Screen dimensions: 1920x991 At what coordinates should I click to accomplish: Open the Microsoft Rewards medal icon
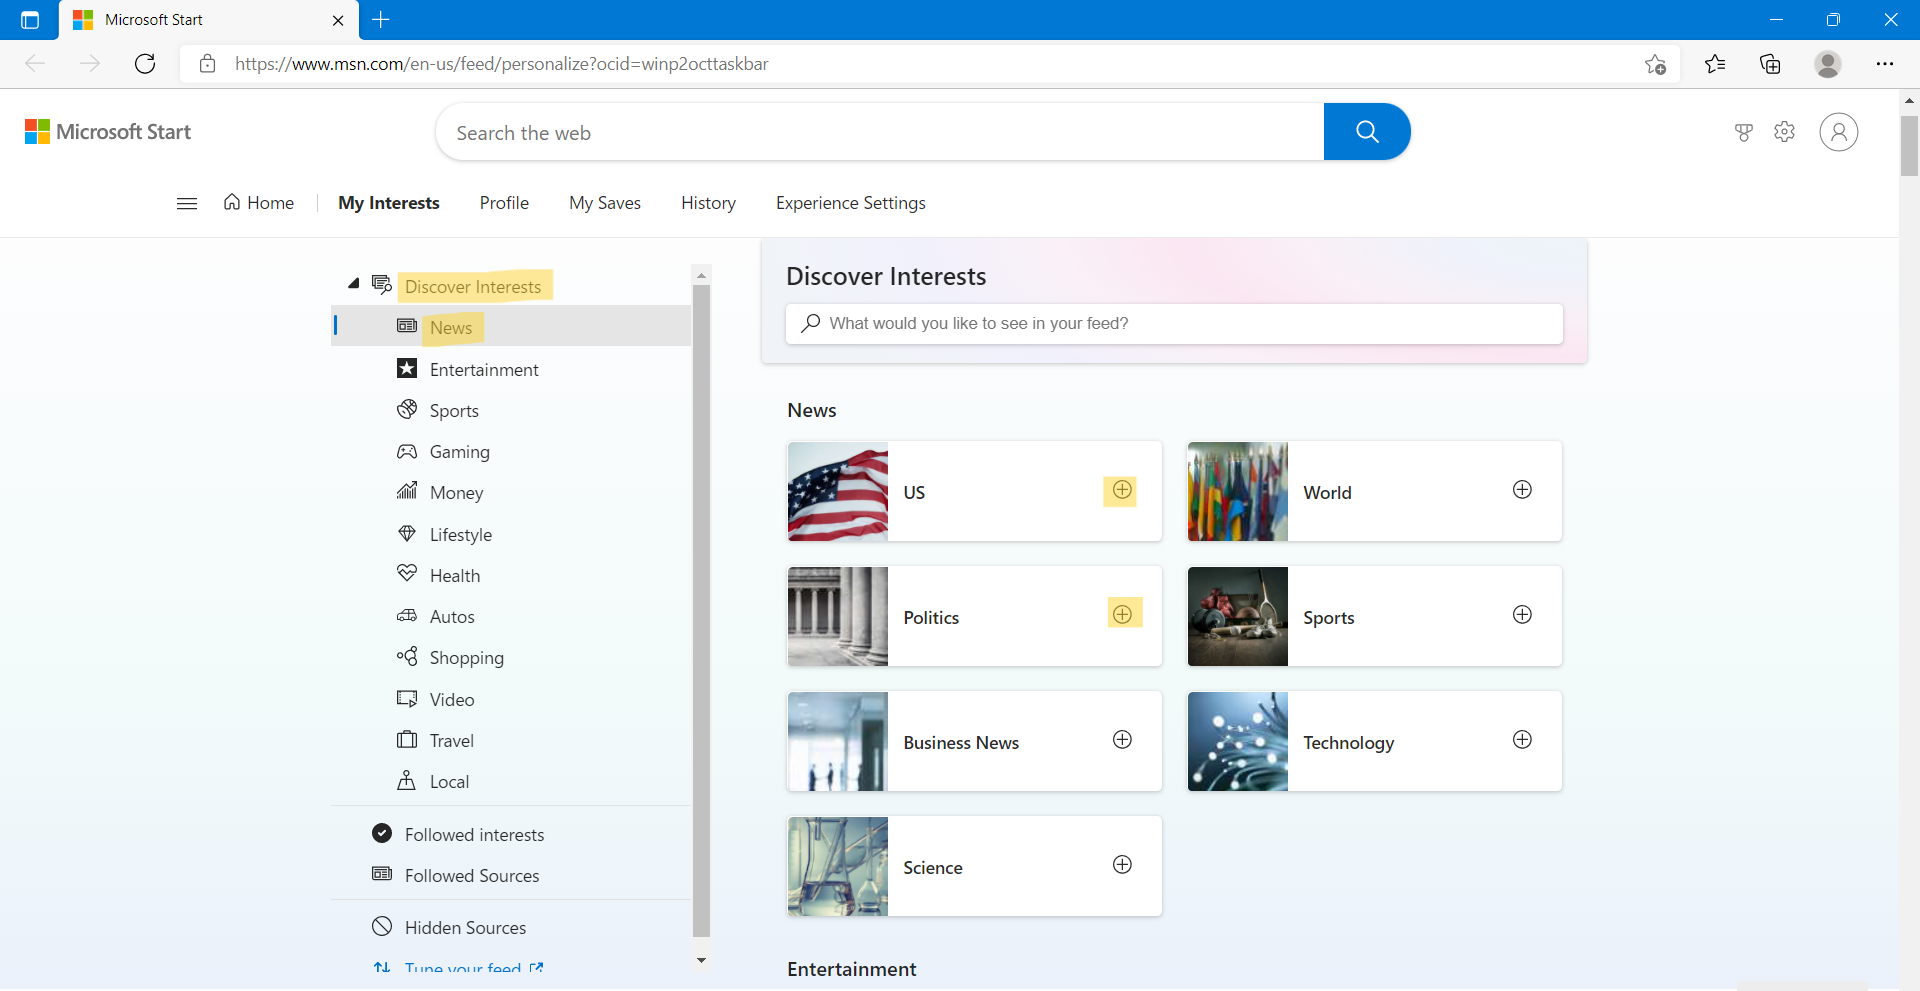[x=1744, y=131]
